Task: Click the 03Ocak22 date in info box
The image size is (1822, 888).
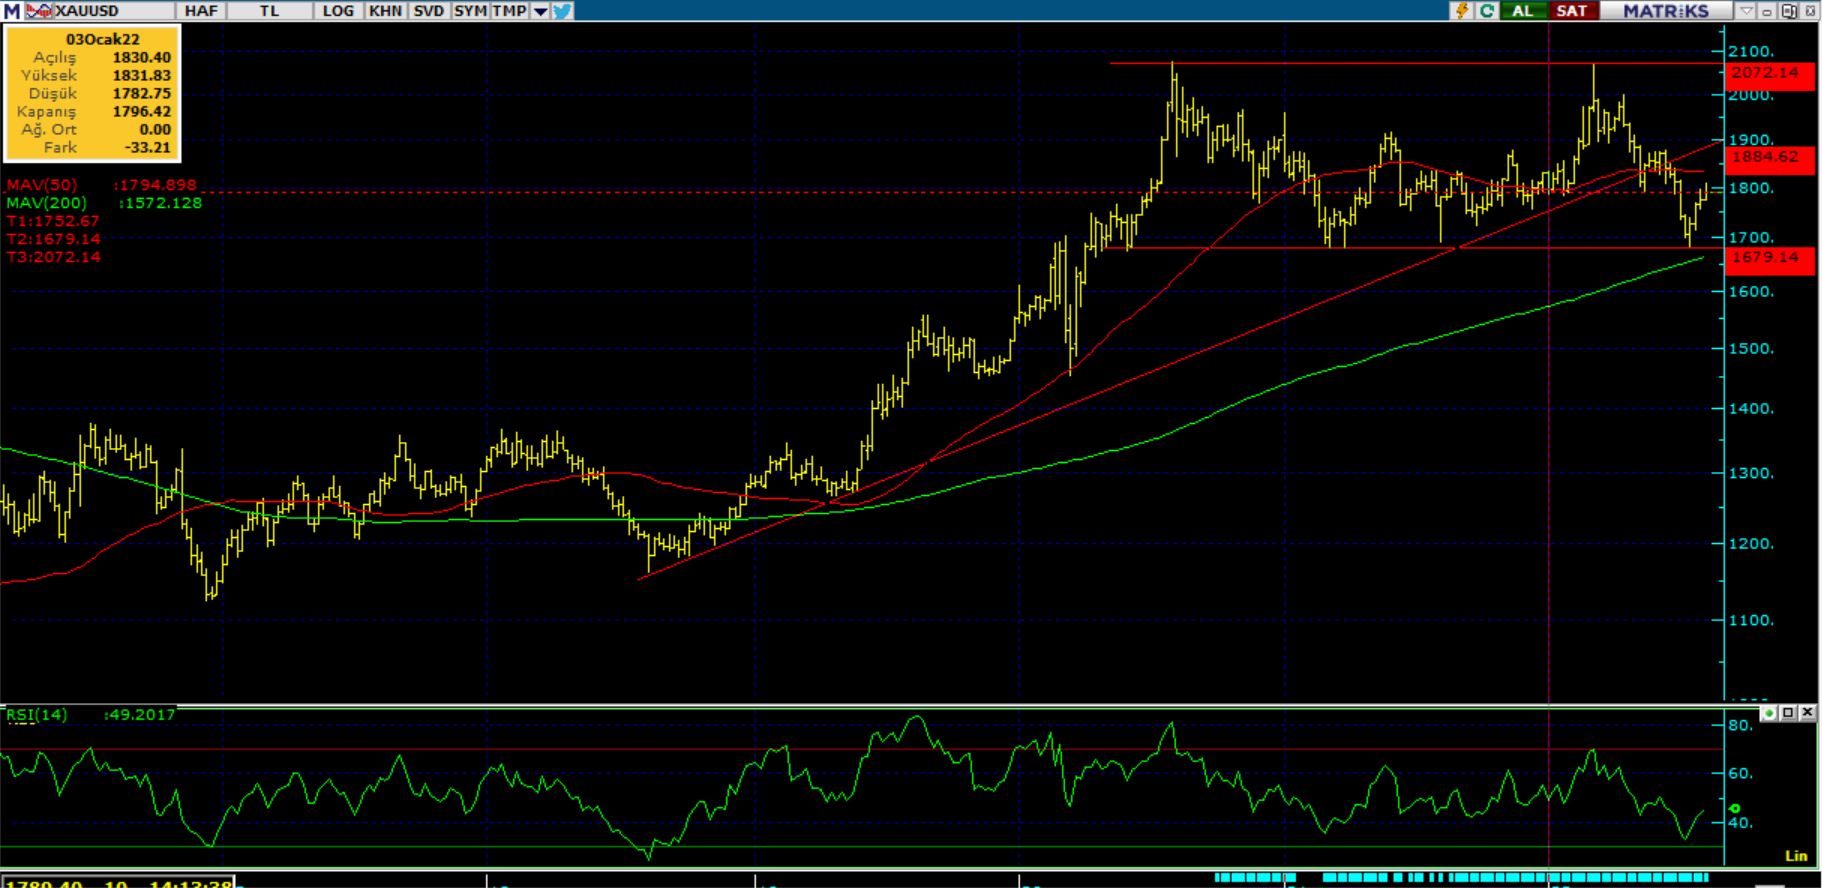Action: (103, 39)
